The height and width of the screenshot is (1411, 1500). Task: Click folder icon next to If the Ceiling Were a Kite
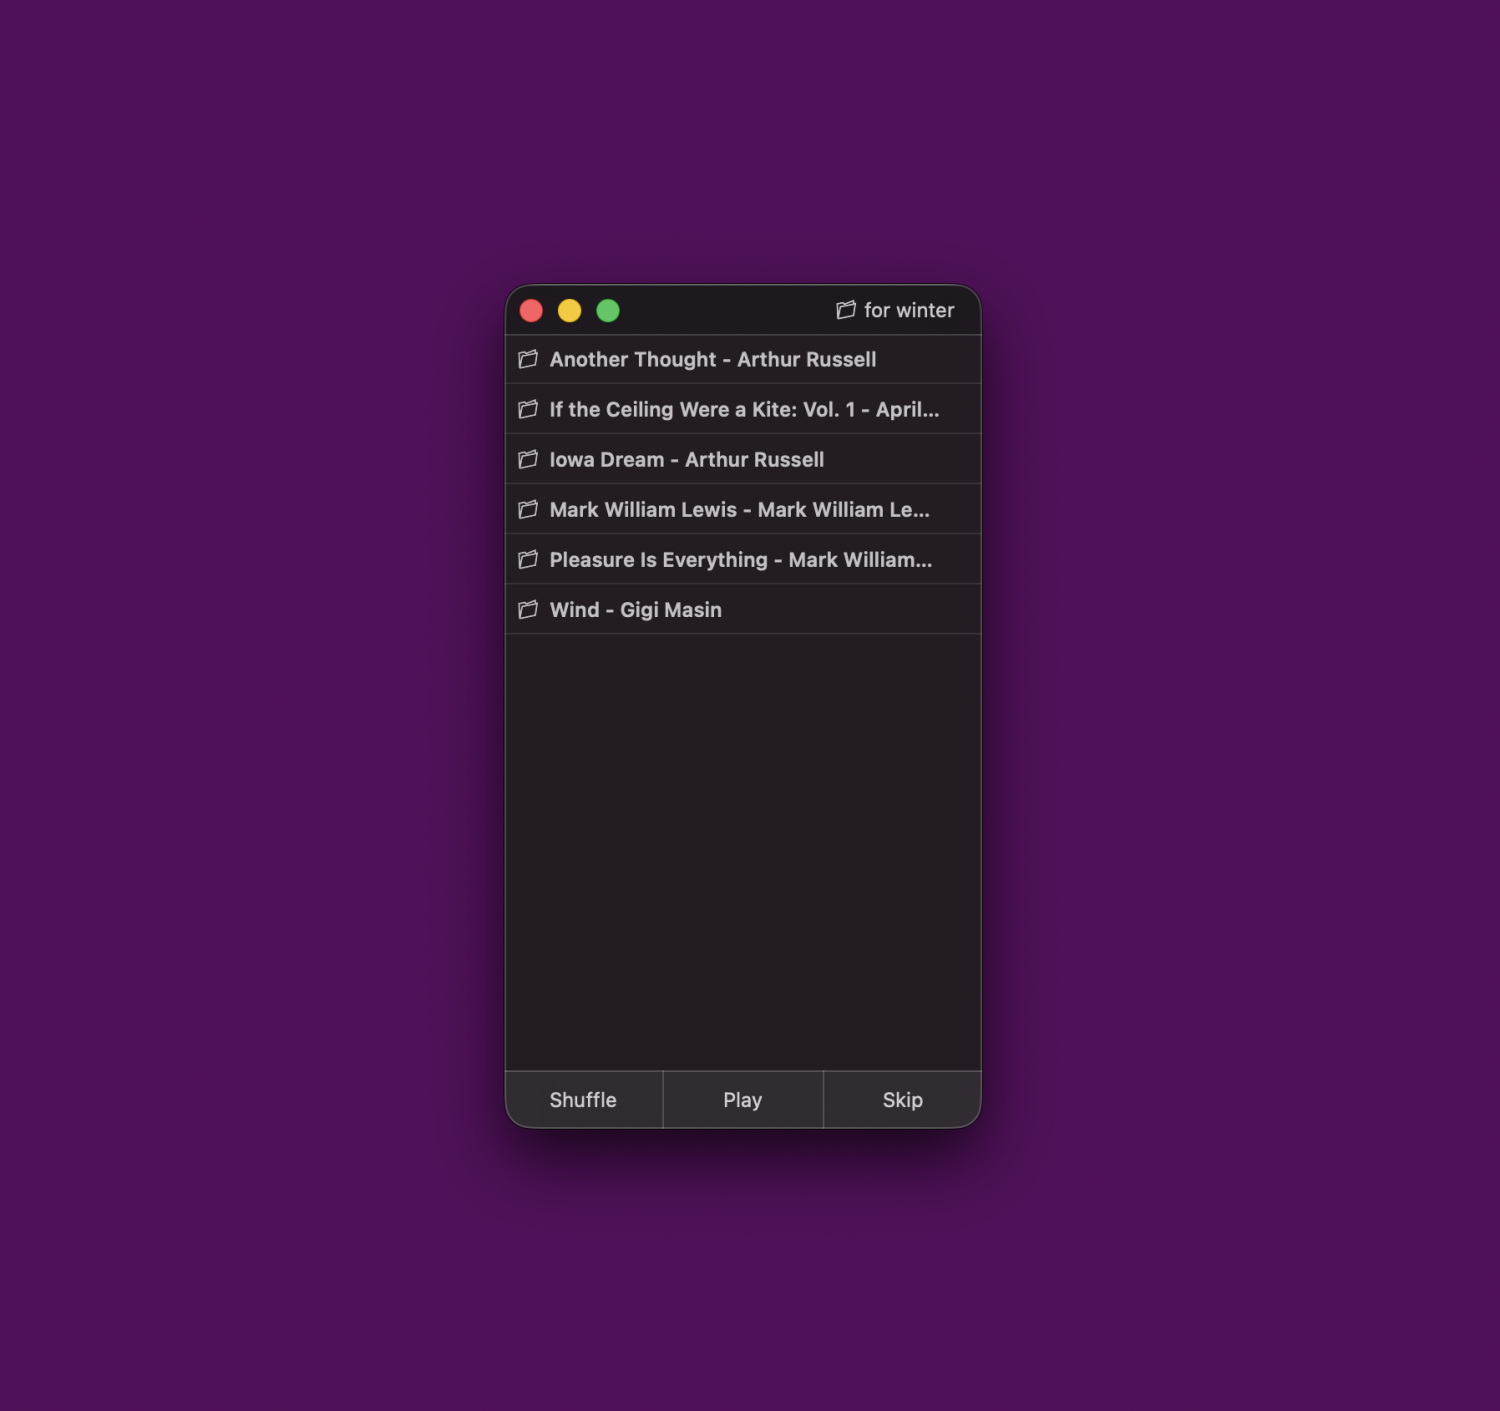pos(528,409)
